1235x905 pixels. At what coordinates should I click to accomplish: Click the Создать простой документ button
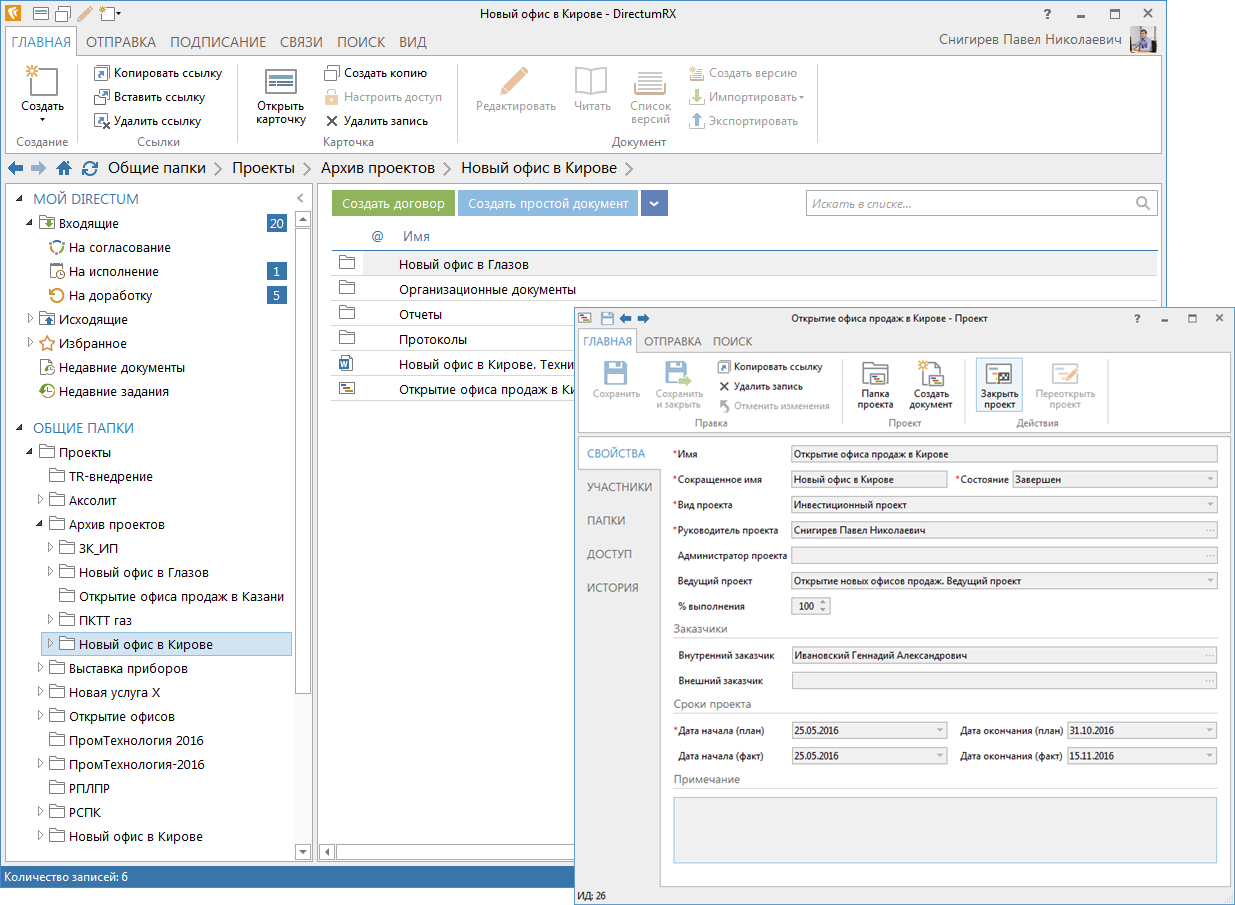[x=548, y=204]
